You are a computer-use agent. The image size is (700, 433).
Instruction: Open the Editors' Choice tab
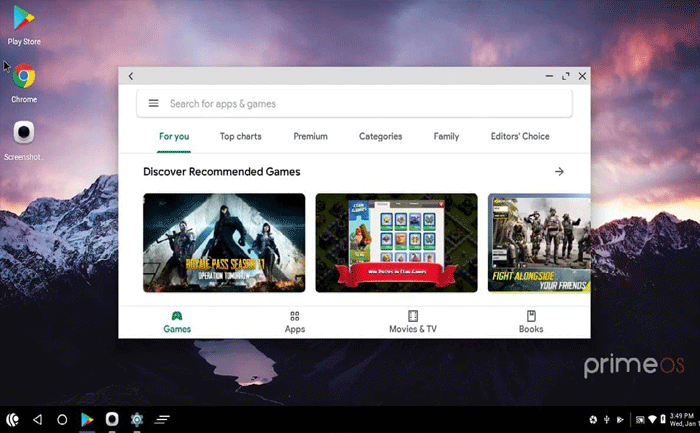click(x=520, y=137)
